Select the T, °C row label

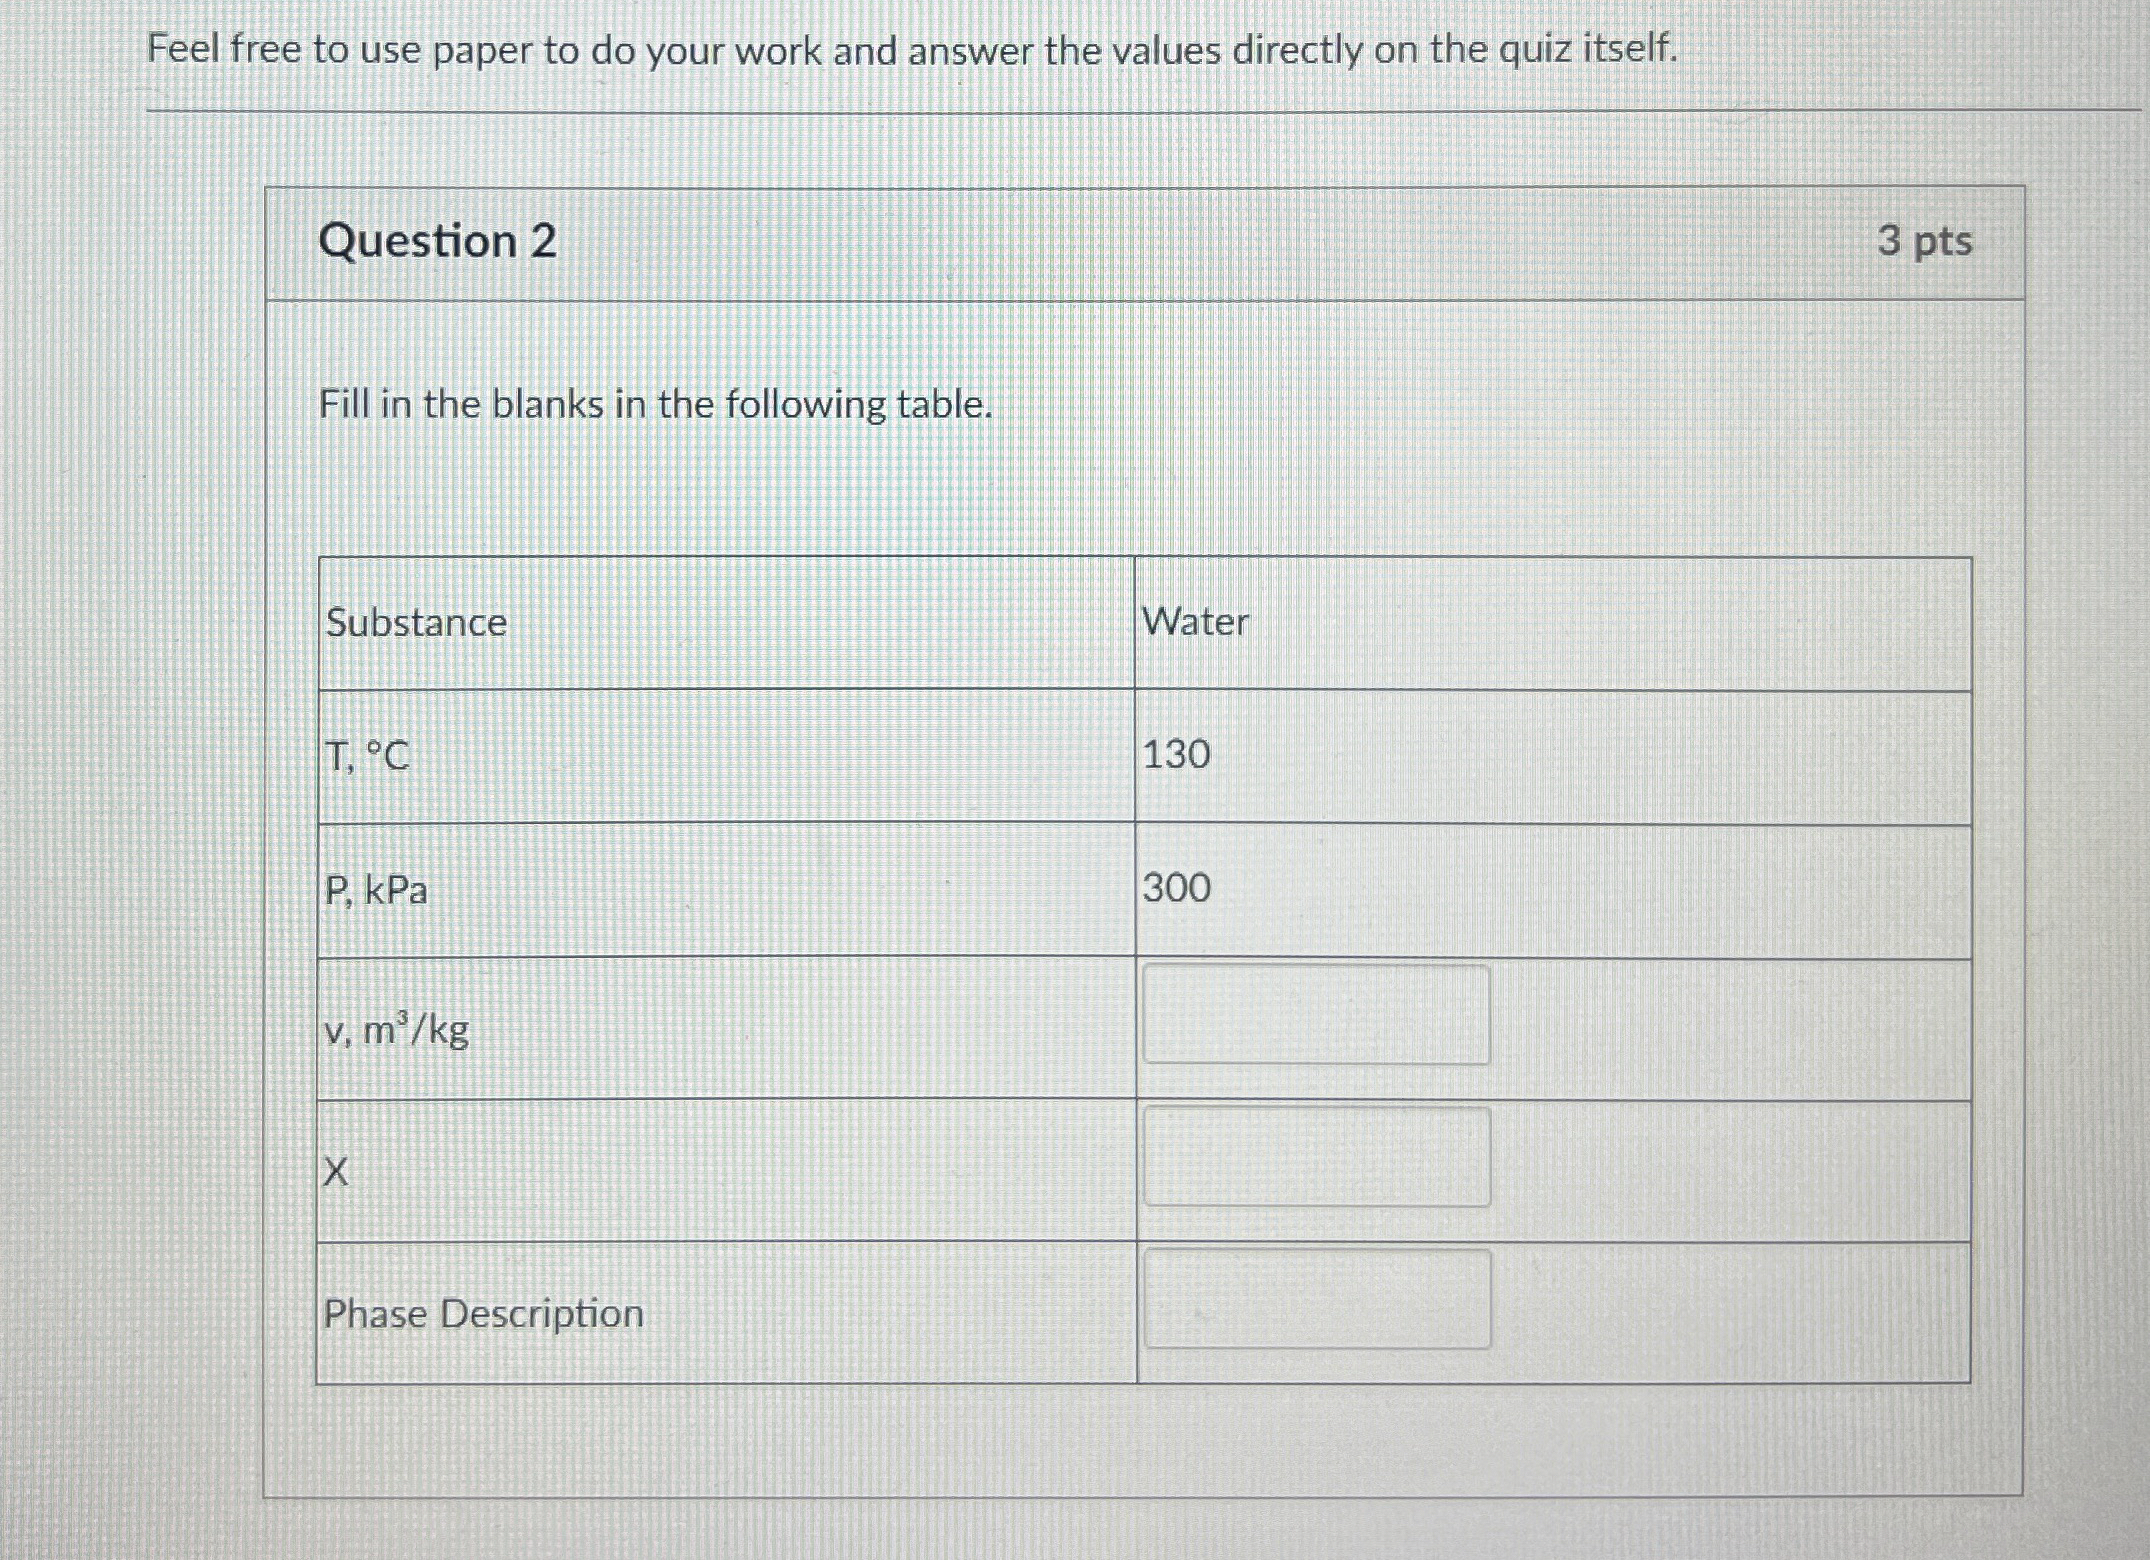[x=368, y=757]
